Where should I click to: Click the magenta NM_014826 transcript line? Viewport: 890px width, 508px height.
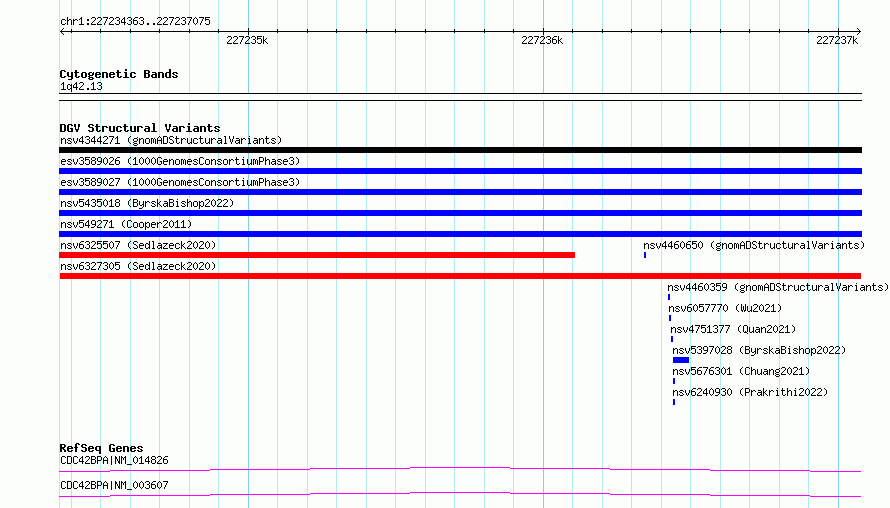click(x=460, y=469)
